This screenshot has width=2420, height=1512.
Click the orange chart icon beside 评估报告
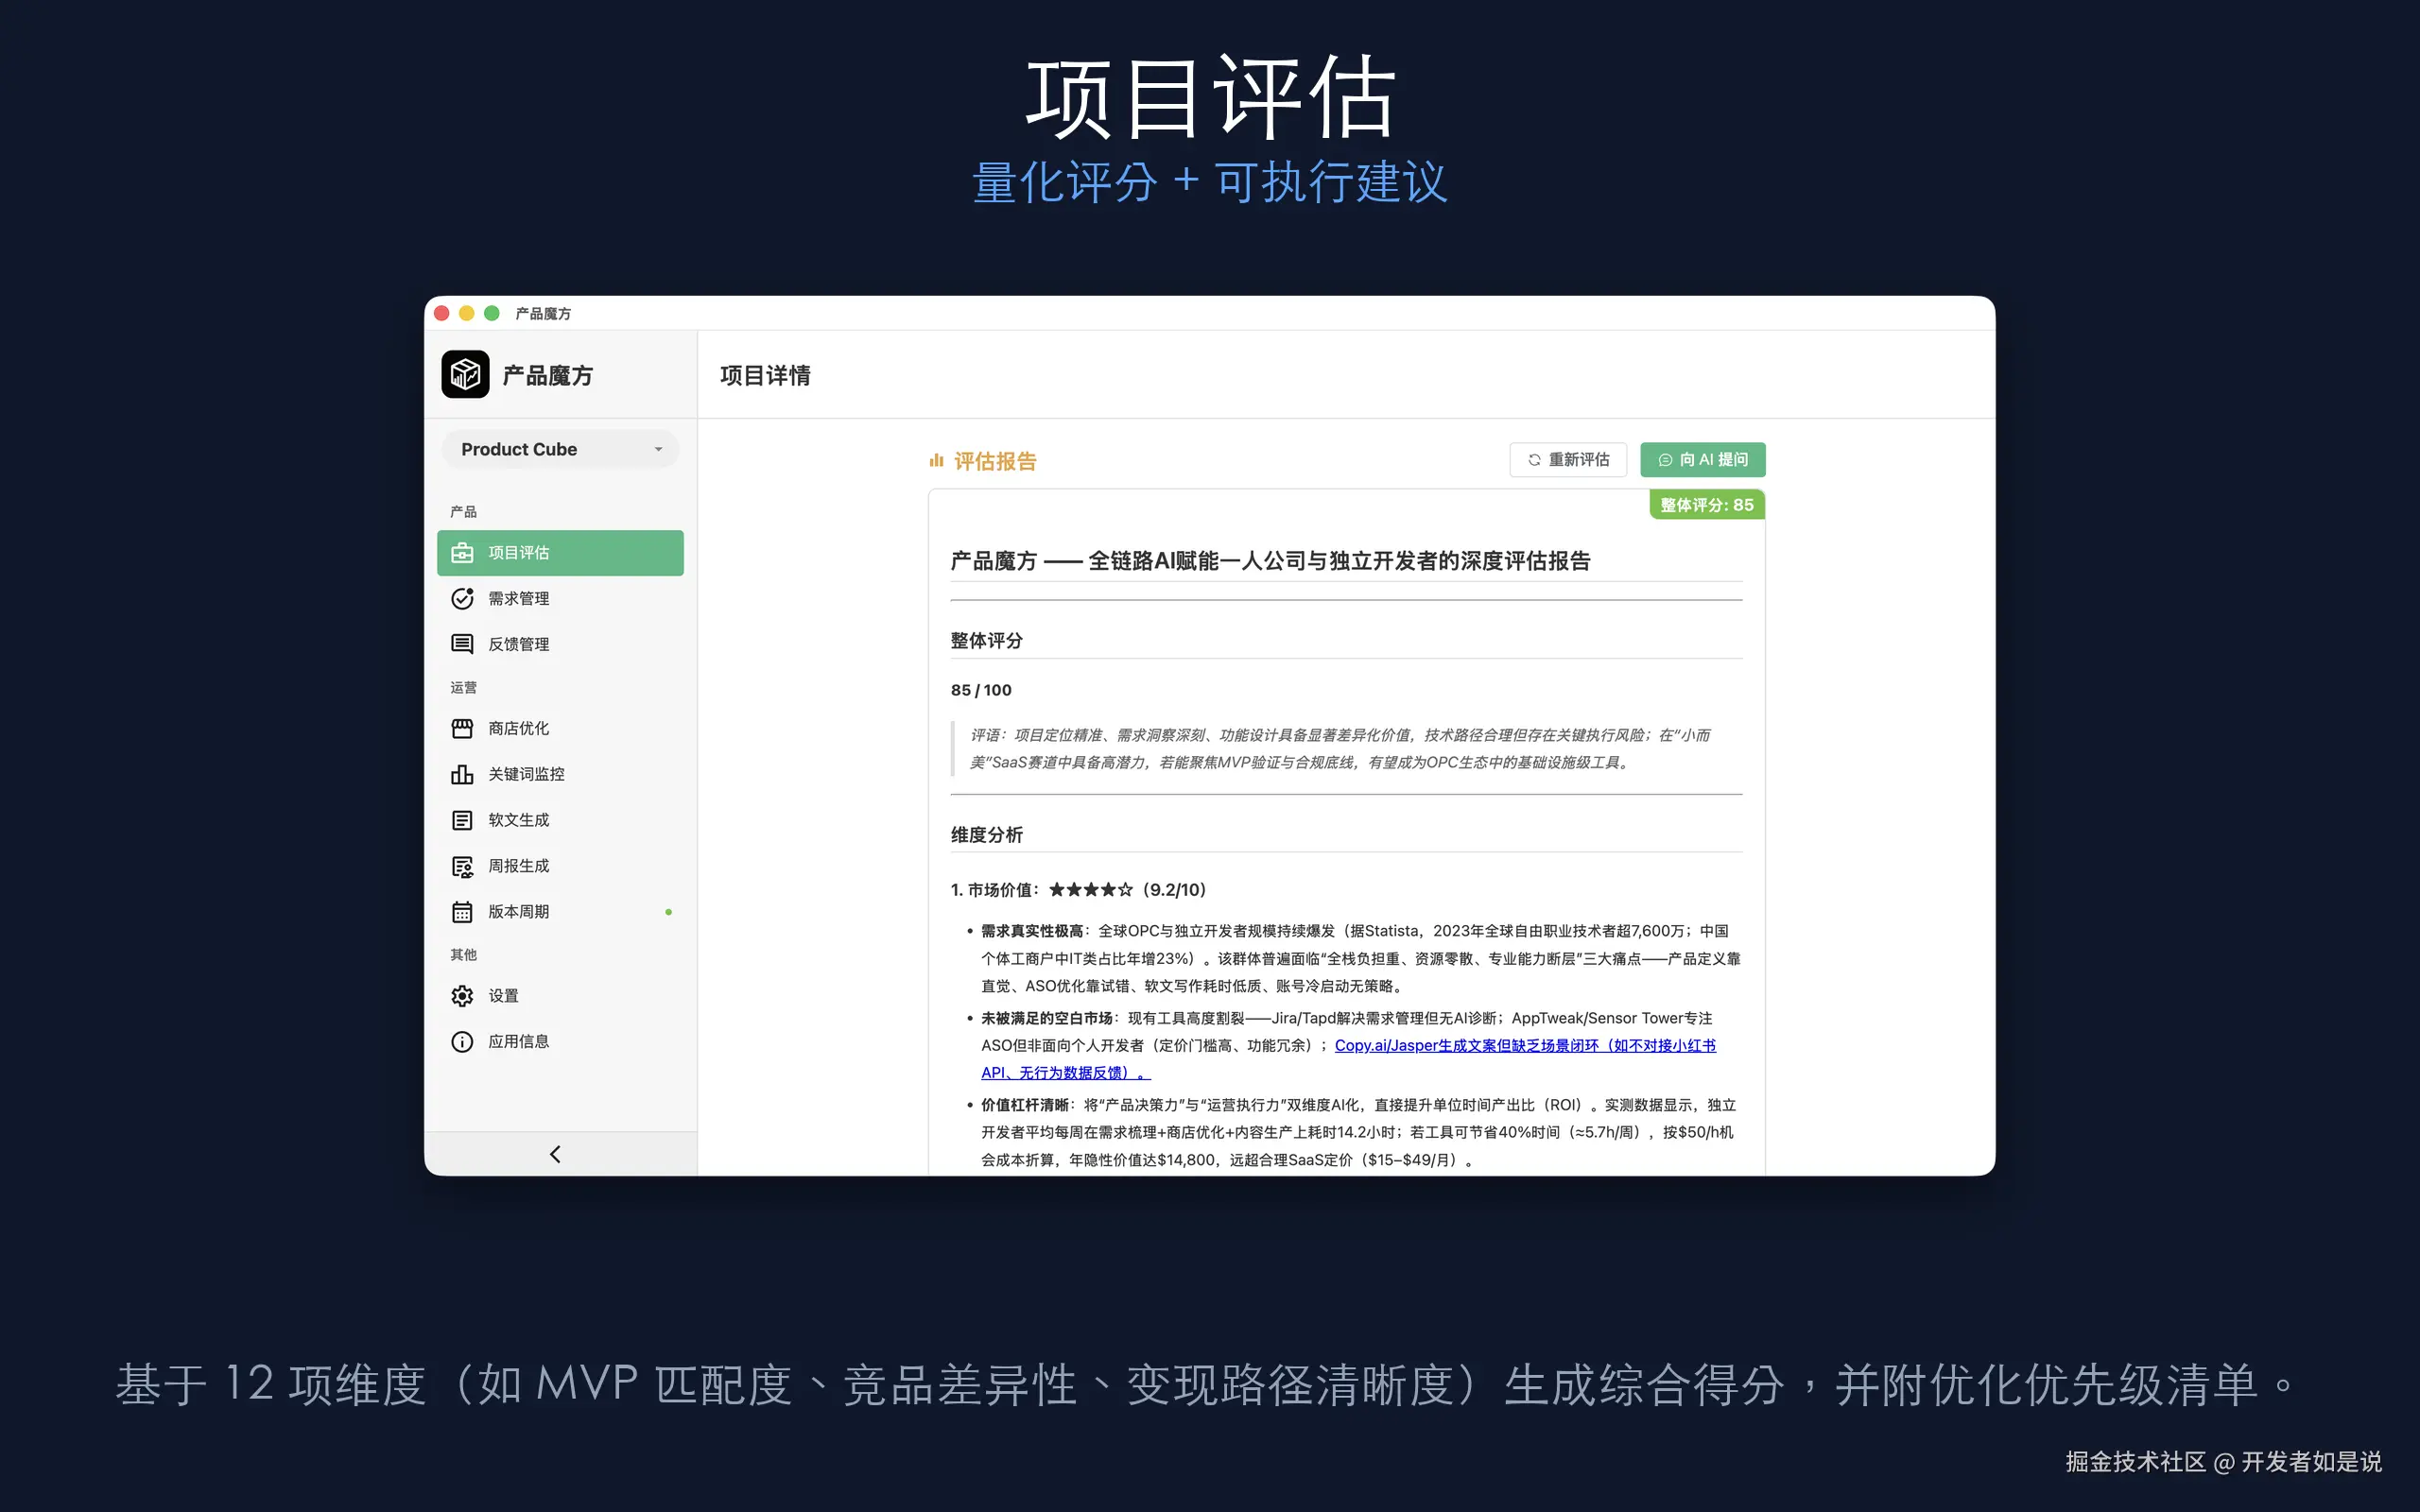point(936,461)
